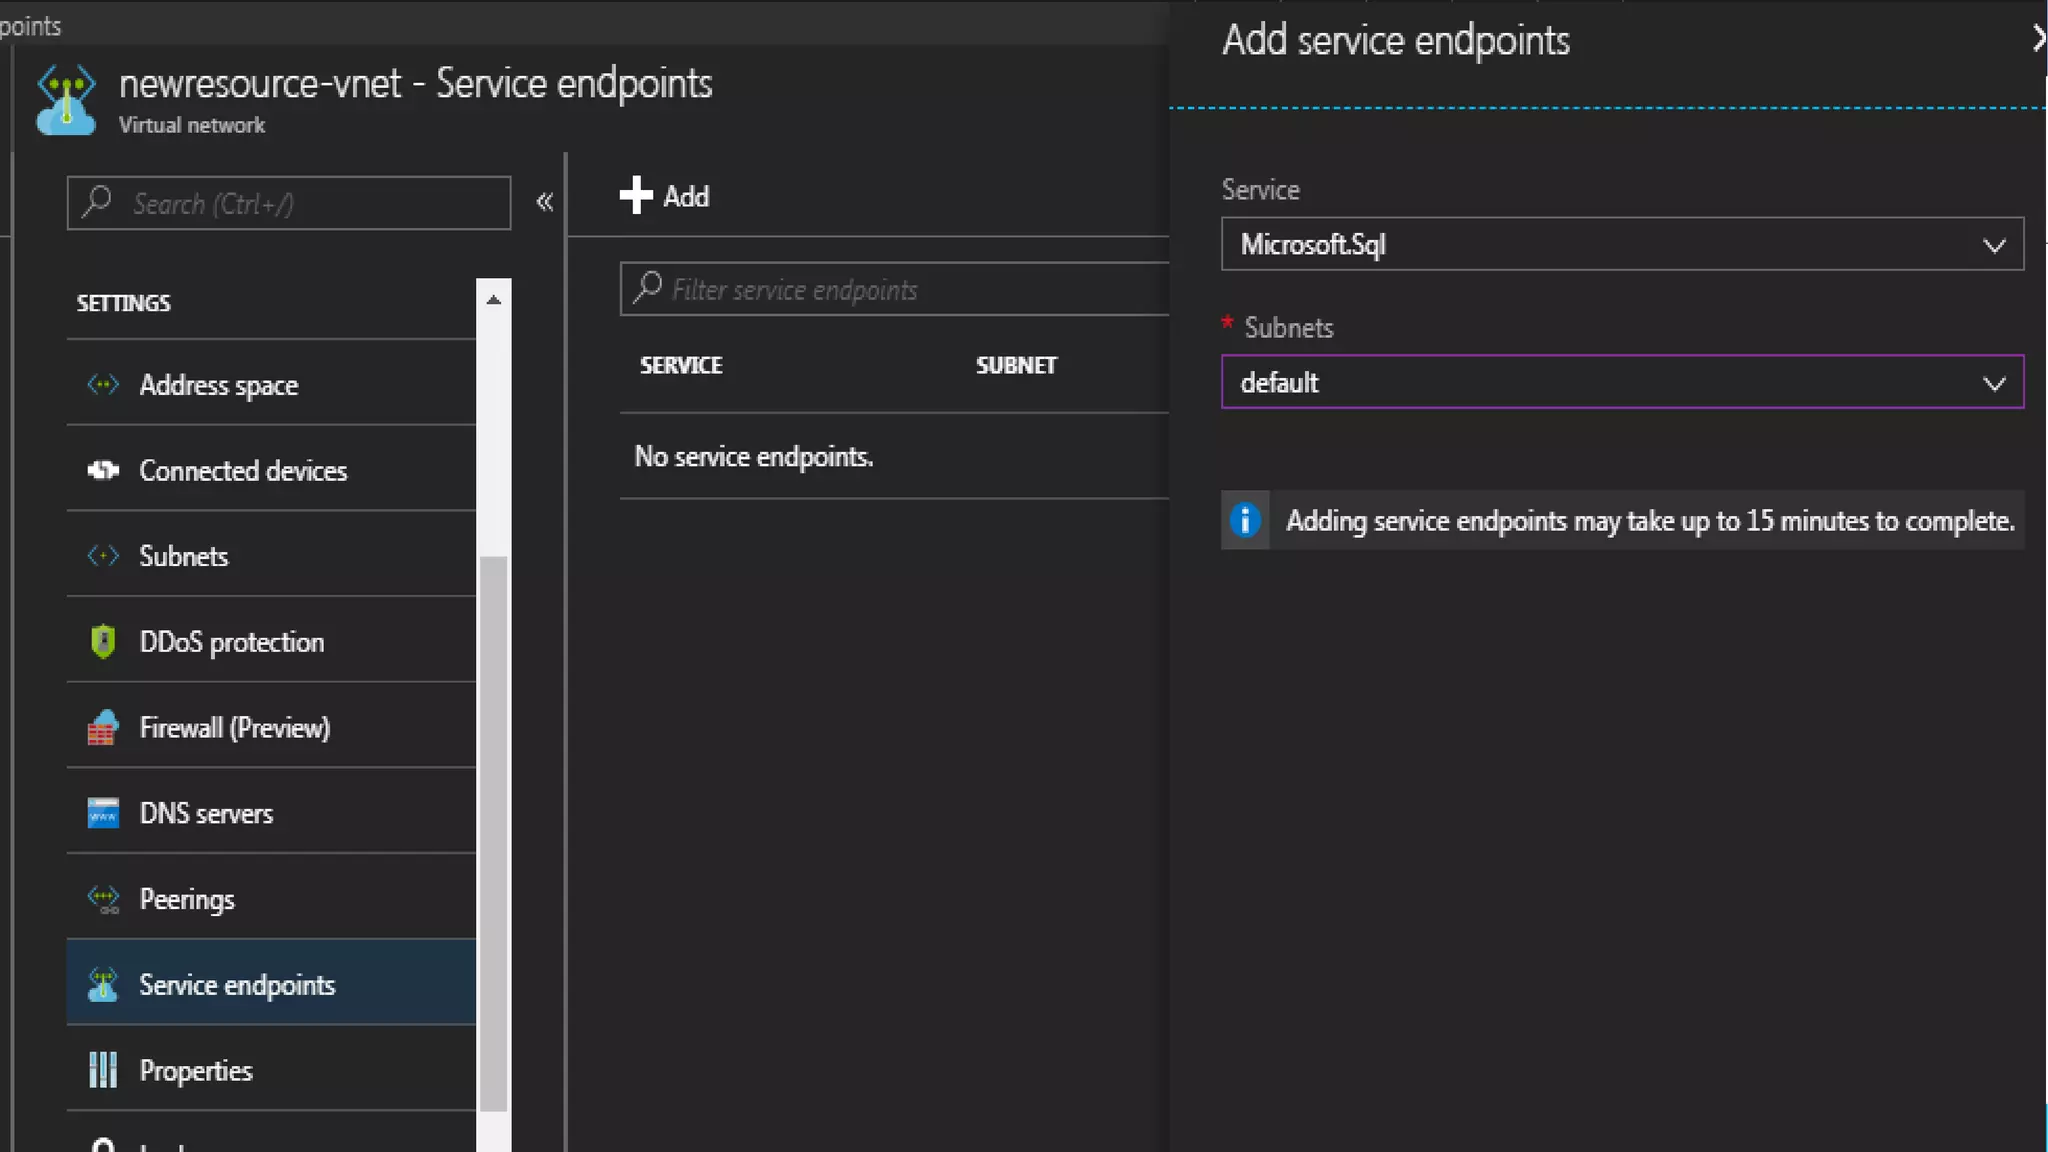Click the Subnets dropdown chevron arrow

(x=1994, y=383)
